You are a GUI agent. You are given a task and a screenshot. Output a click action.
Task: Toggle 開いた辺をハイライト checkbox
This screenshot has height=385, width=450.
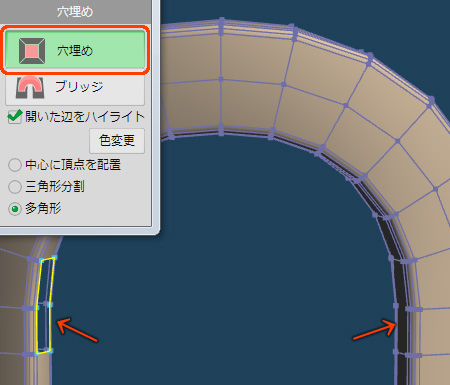click(15, 117)
